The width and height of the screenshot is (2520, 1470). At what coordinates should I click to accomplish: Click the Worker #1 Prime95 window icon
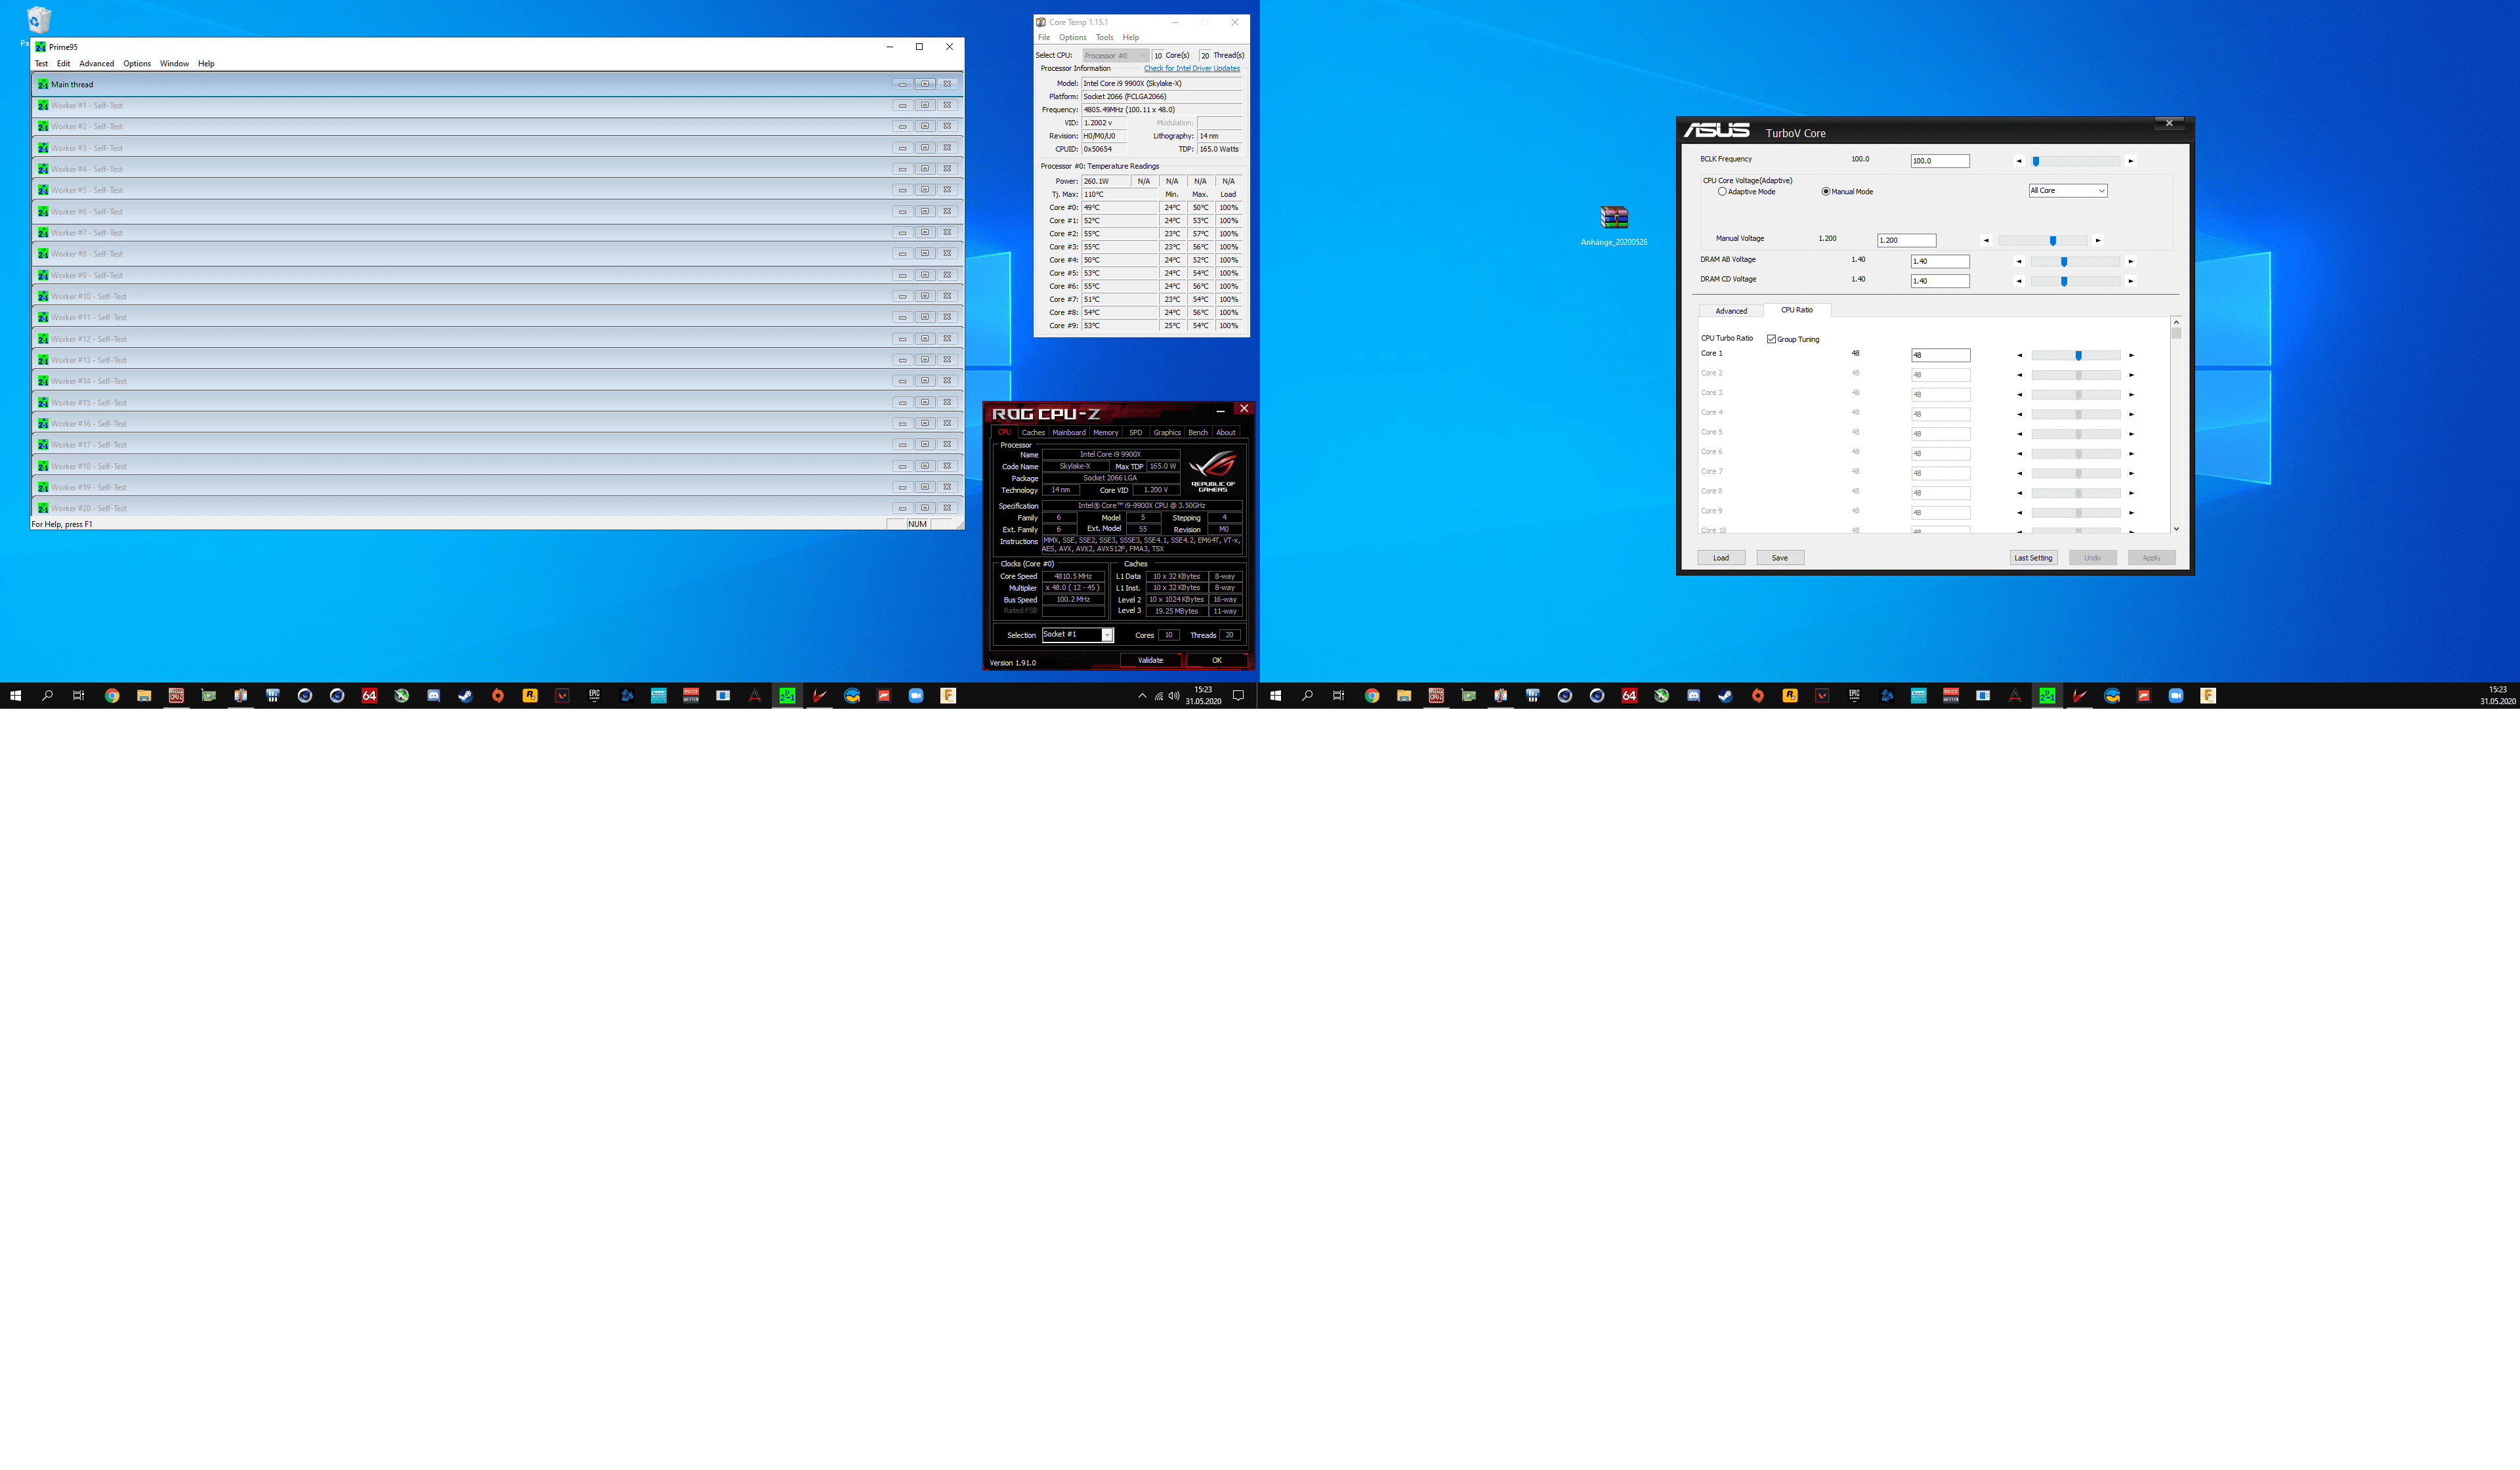click(42, 105)
